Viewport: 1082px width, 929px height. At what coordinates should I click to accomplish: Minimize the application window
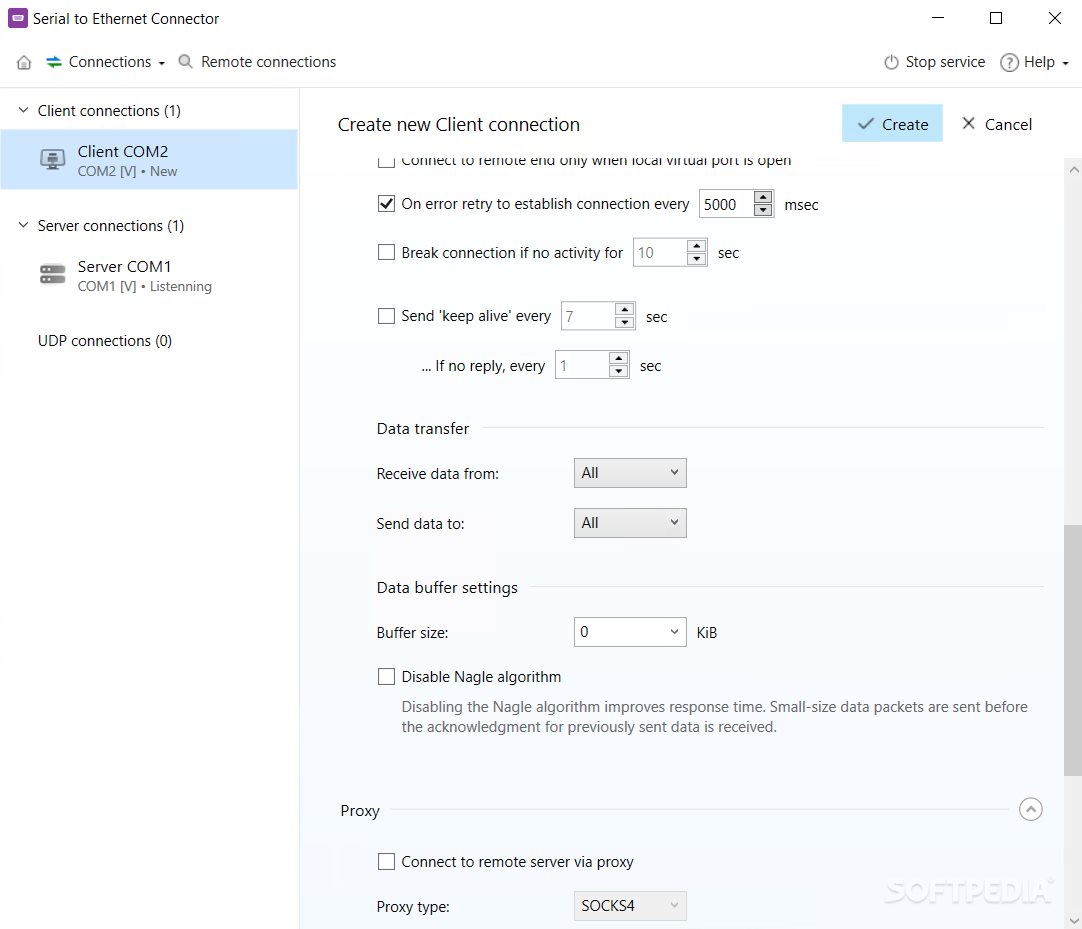(x=937, y=19)
